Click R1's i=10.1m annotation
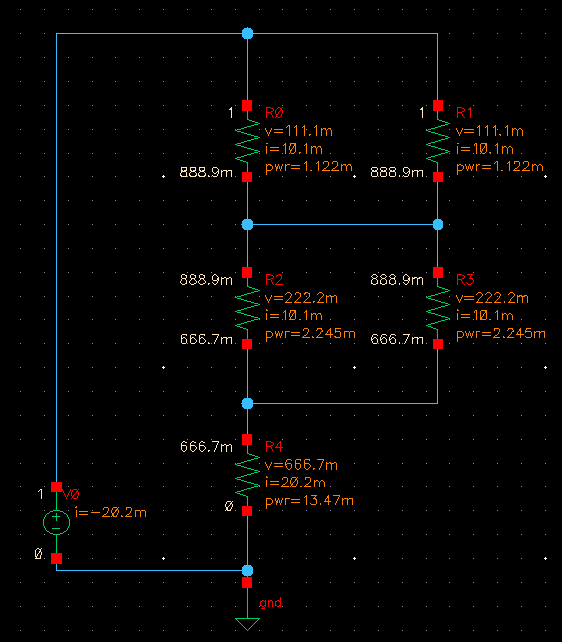 [x=485, y=149]
